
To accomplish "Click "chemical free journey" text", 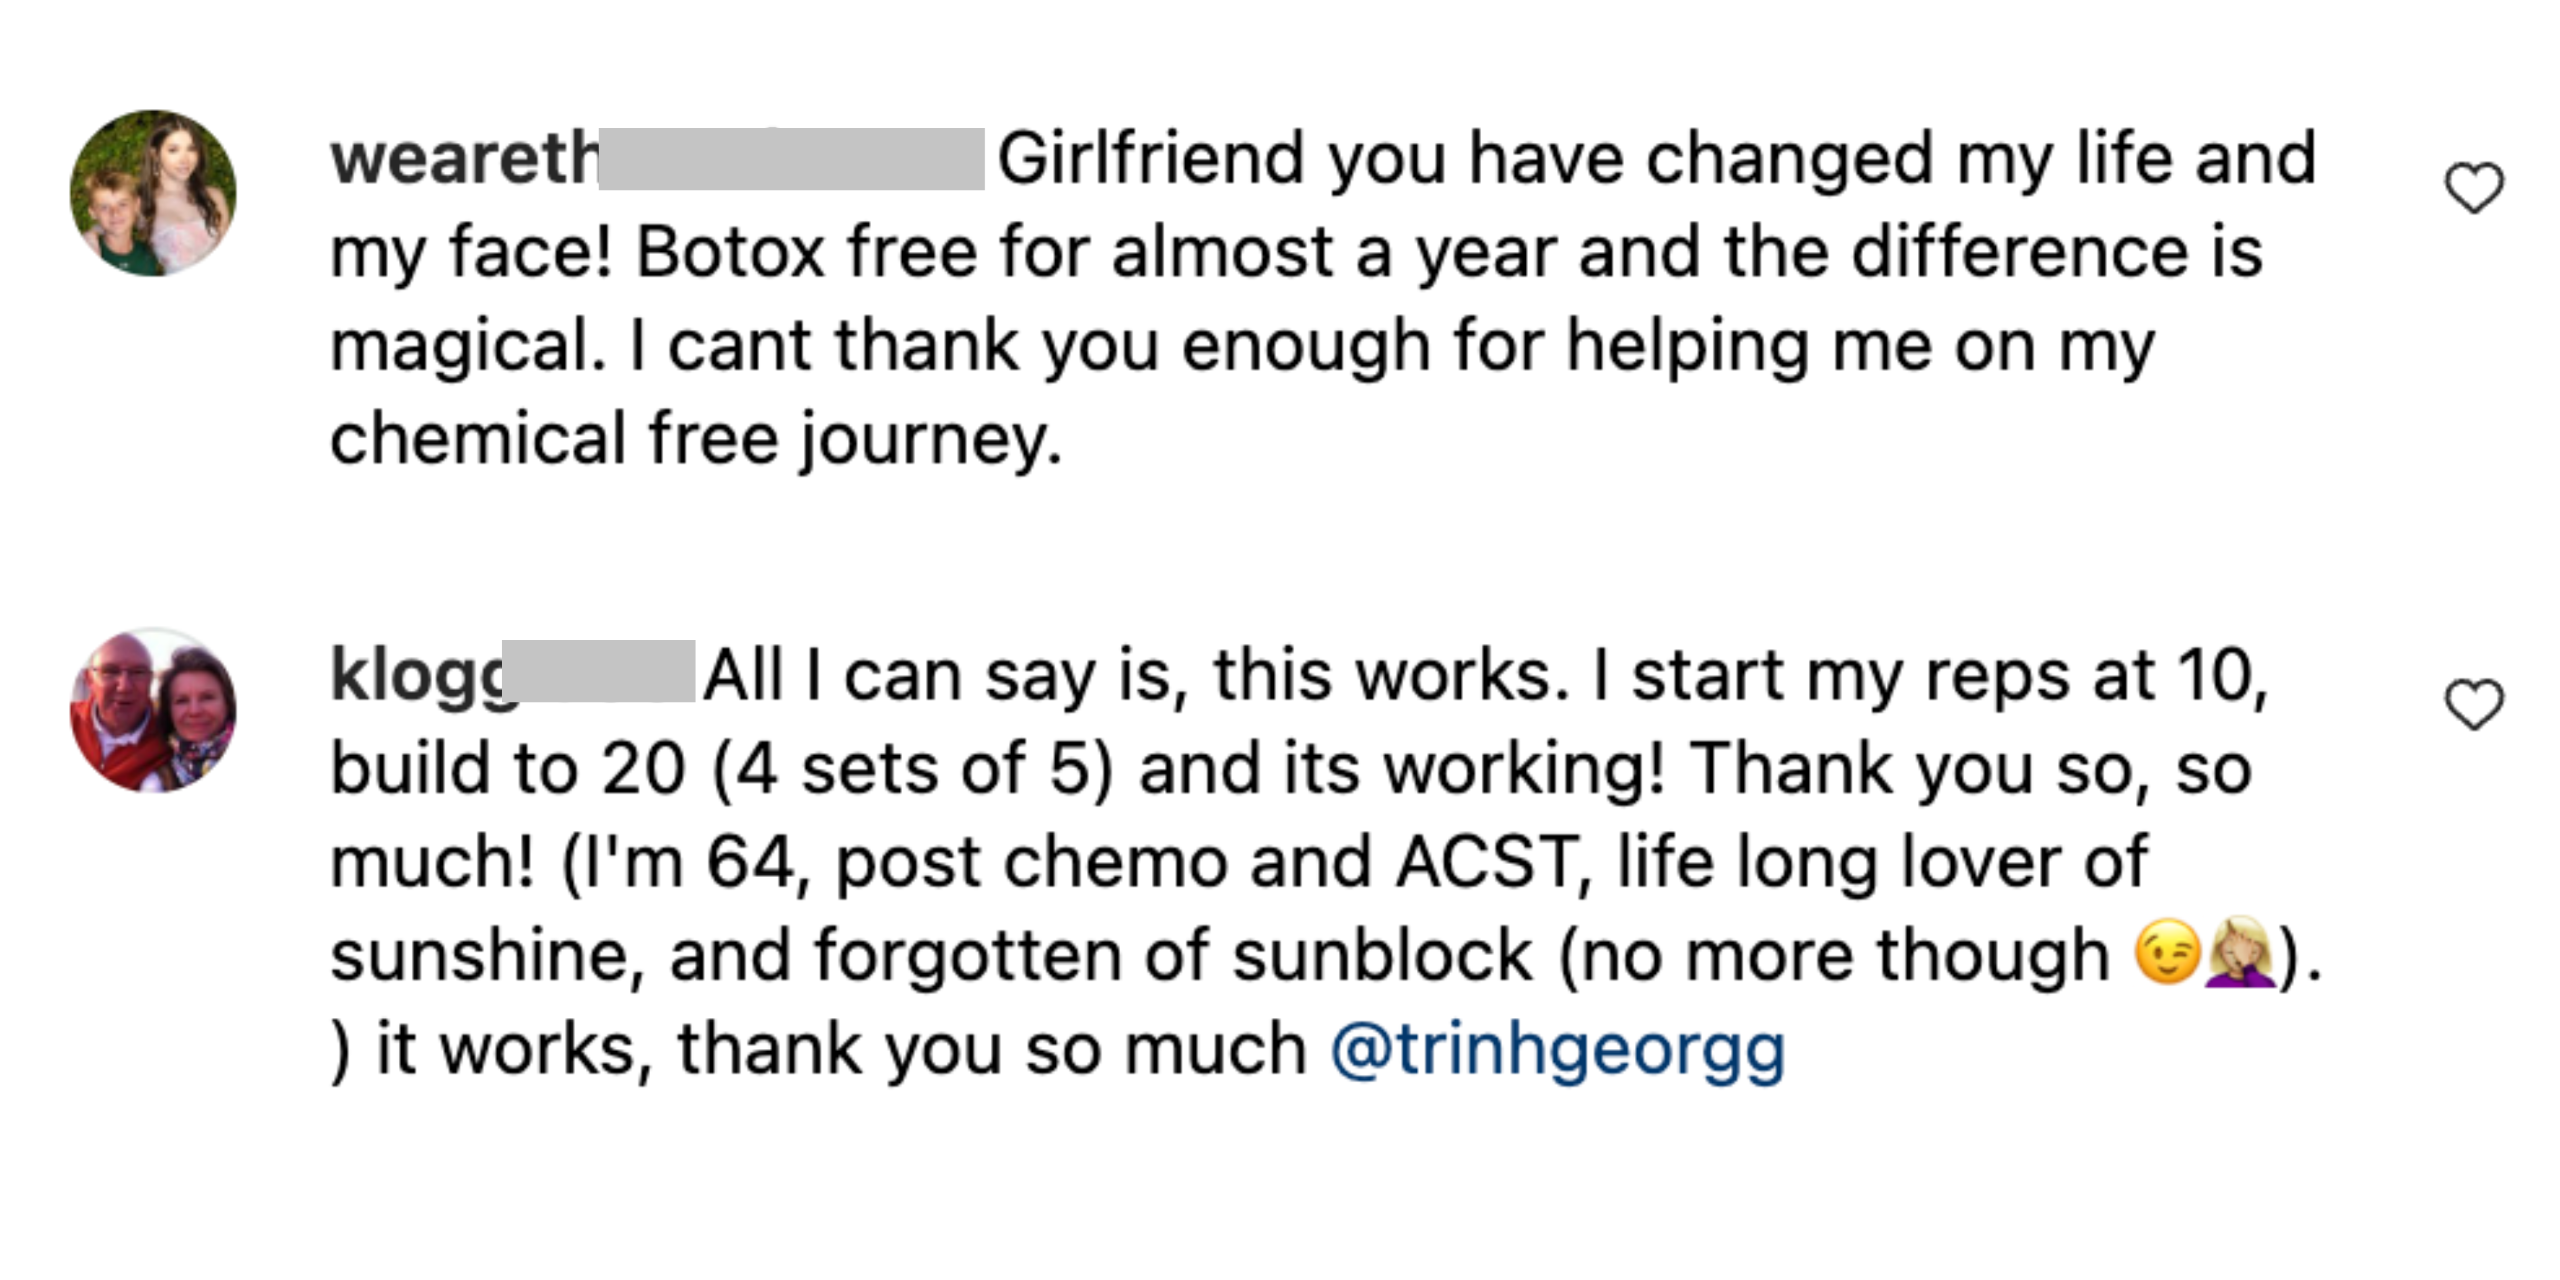I will 696,440.
